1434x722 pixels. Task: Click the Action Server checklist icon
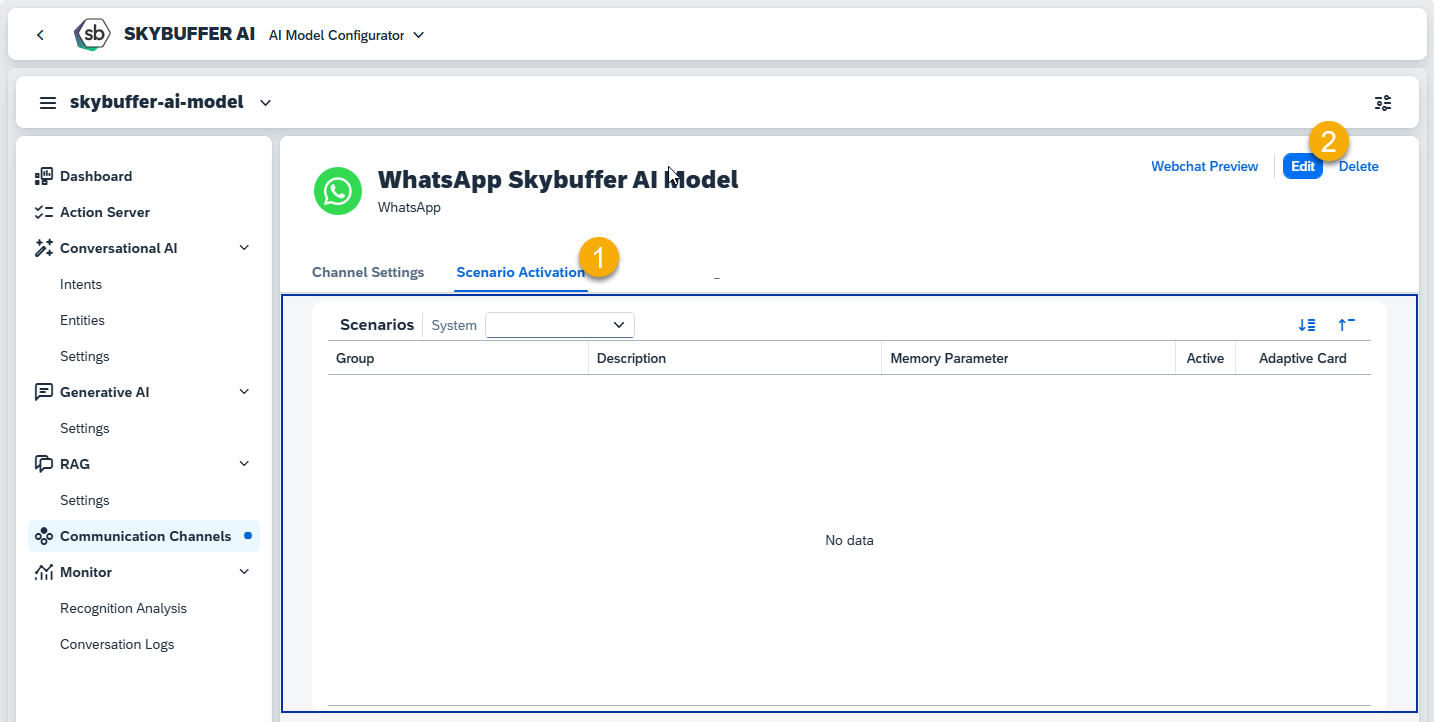(x=43, y=212)
